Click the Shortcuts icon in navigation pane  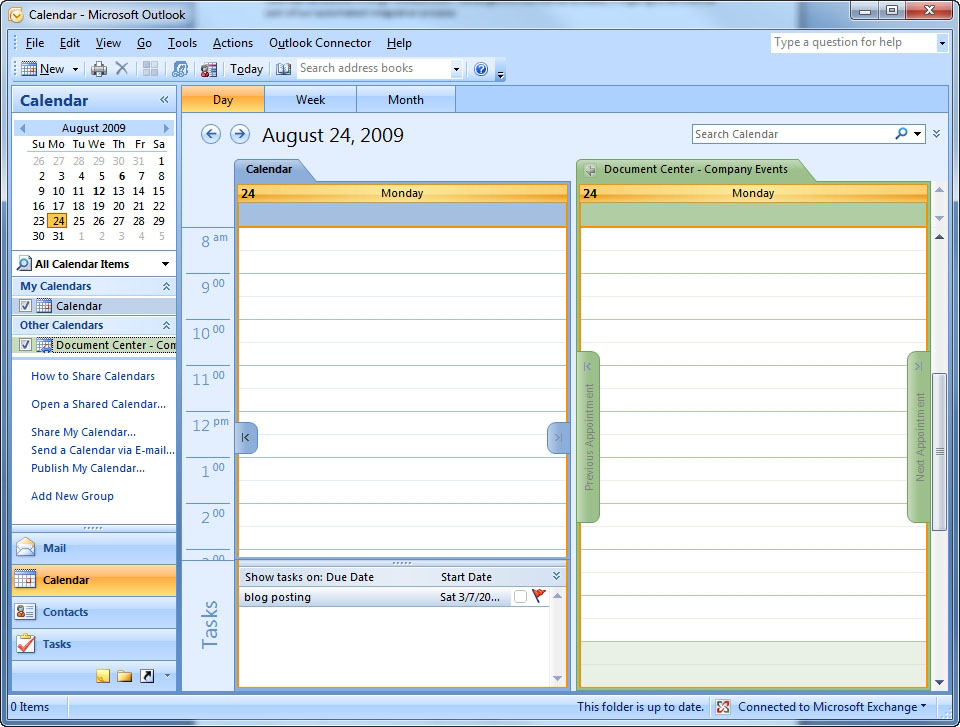point(147,676)
